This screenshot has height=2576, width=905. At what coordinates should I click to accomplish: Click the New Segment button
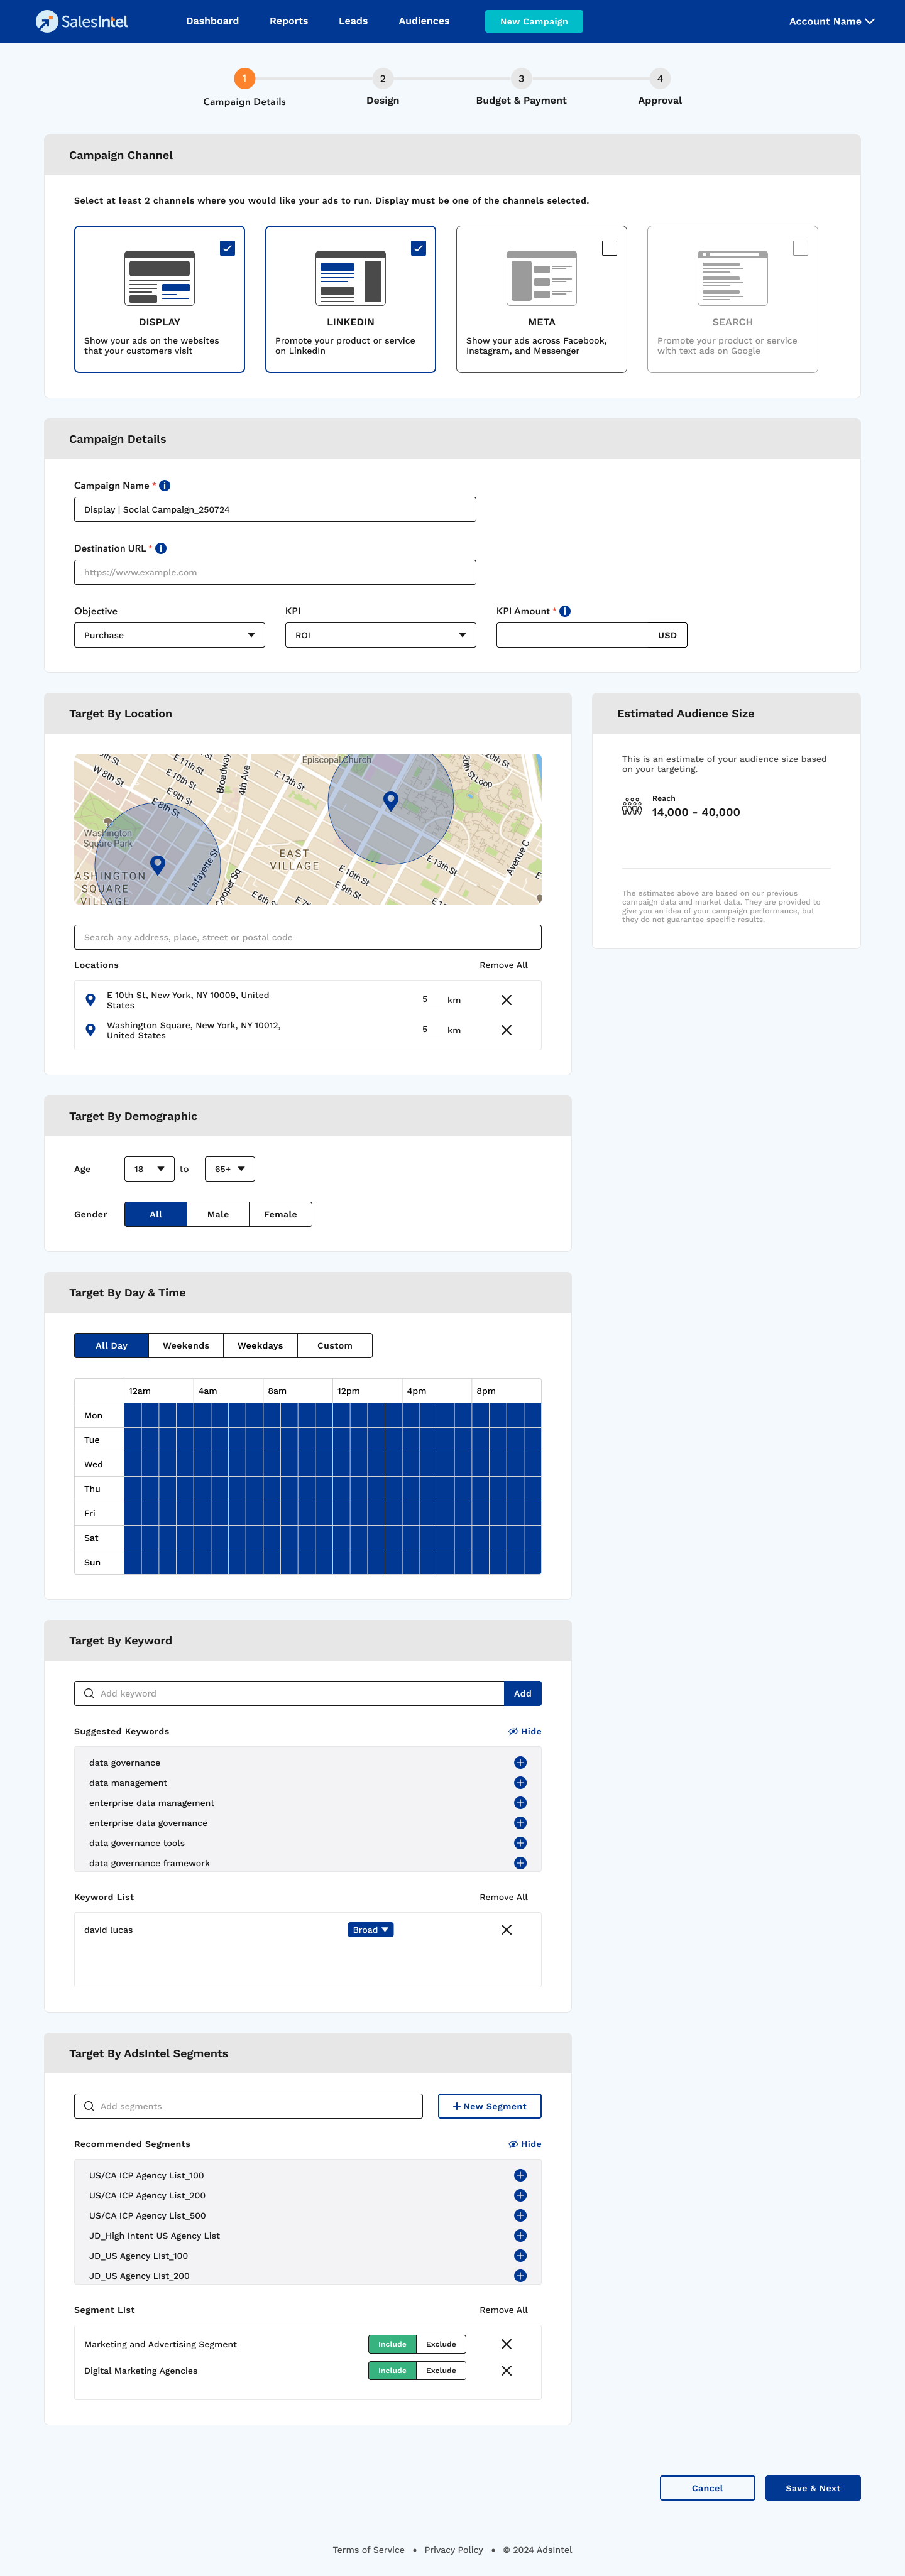[x=489, y=2106]
